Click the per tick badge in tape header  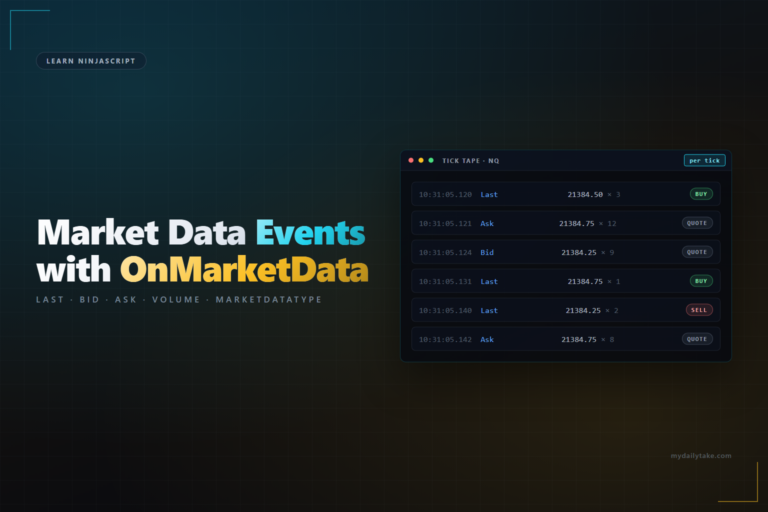(x=704, y=161)
